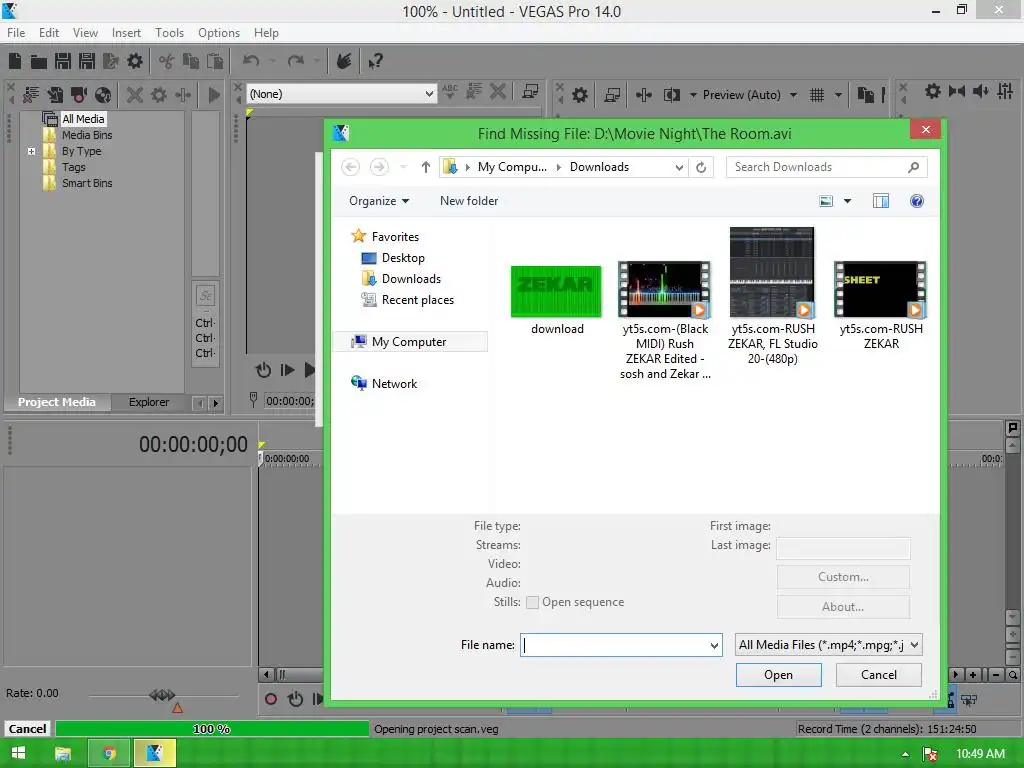
Task: Open the Undo history dropdown arrow
Action: [272, 61]
